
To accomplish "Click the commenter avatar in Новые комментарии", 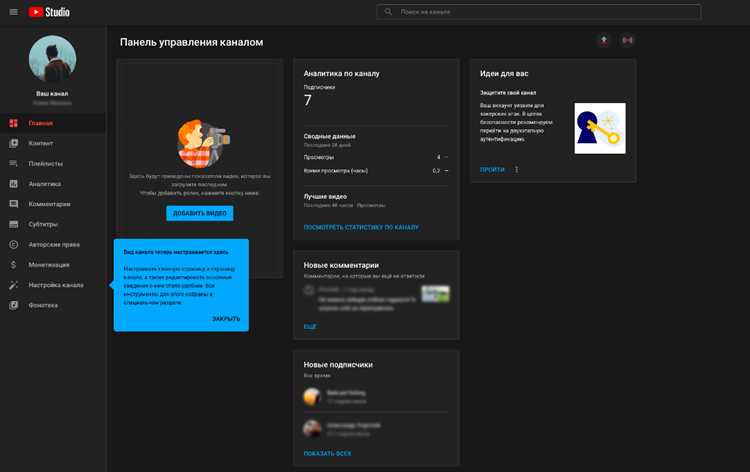I will [x=309, y=290].
